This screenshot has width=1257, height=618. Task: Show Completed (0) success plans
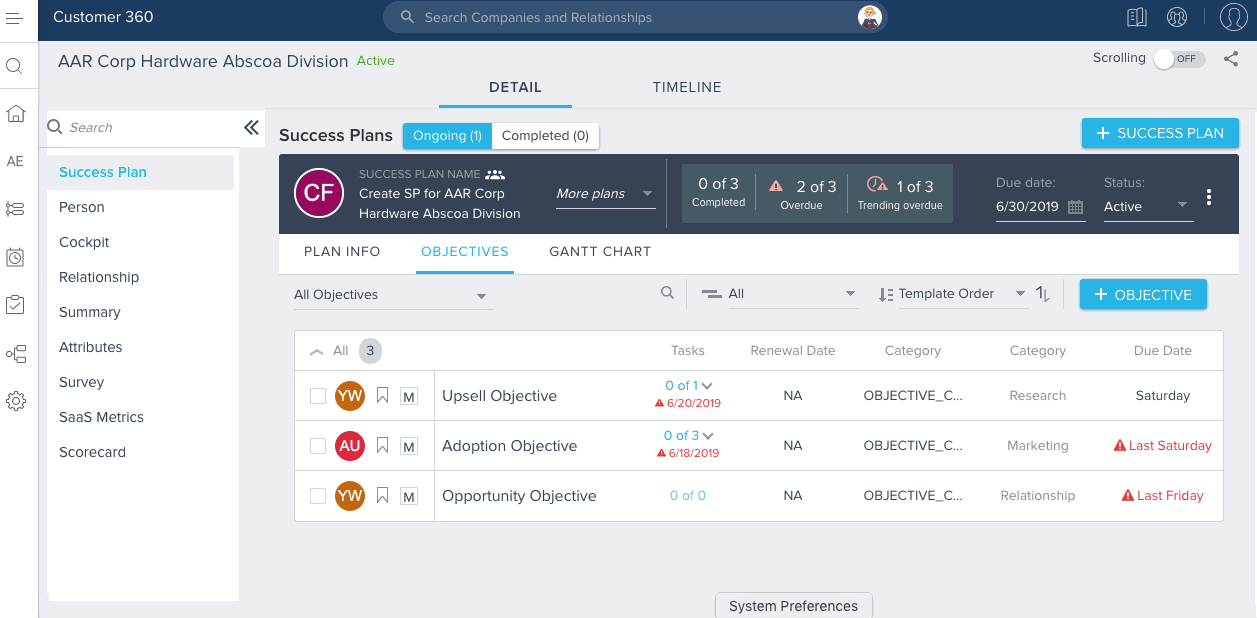(x=545, y=136)
